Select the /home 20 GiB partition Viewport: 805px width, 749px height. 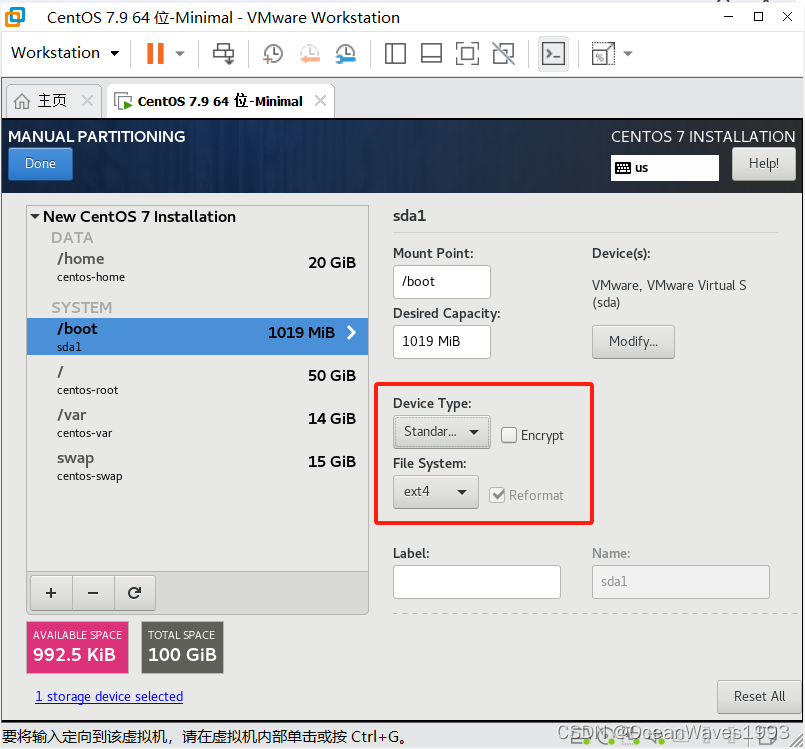pyautogui.click(x=198, y=267)
